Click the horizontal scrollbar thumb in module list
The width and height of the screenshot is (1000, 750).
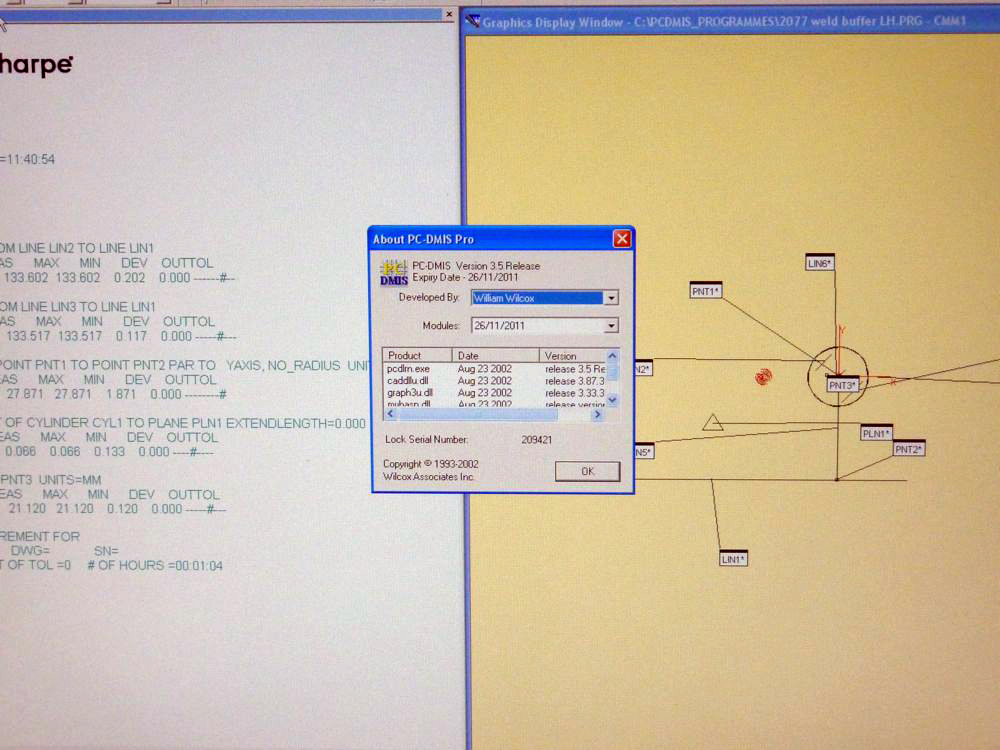477,415
